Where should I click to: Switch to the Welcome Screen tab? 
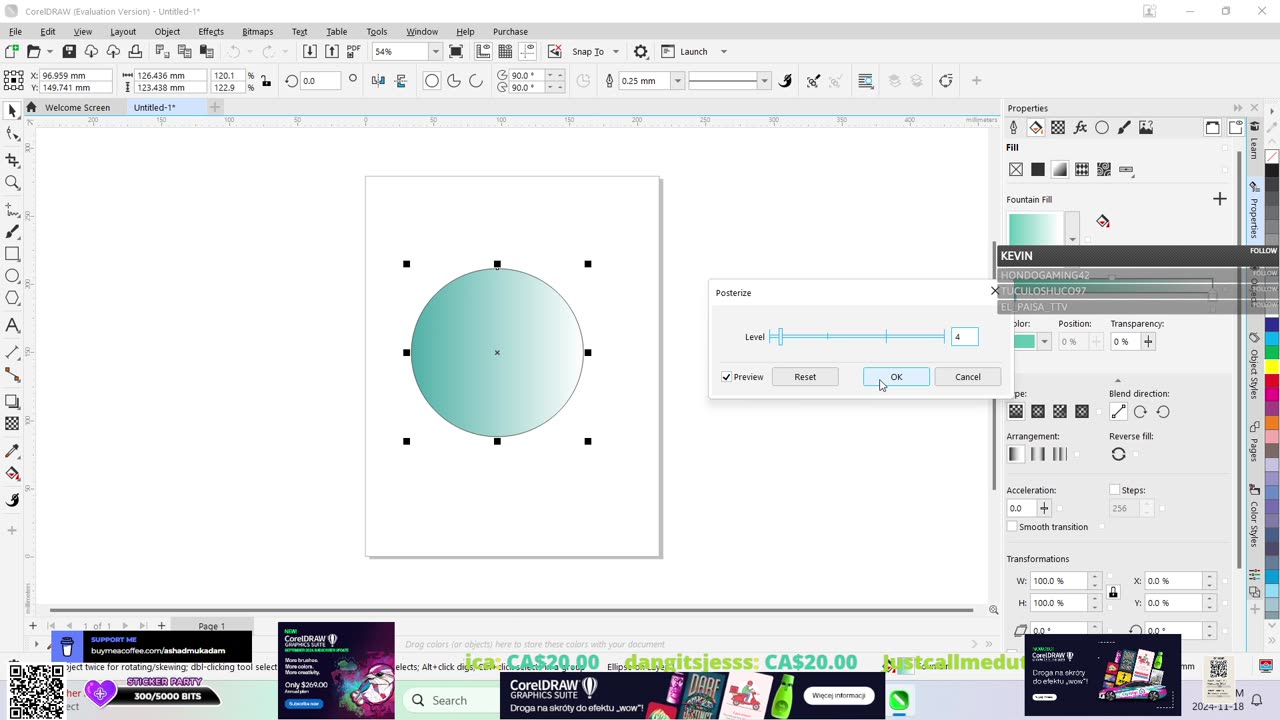[x=77, y=107]
